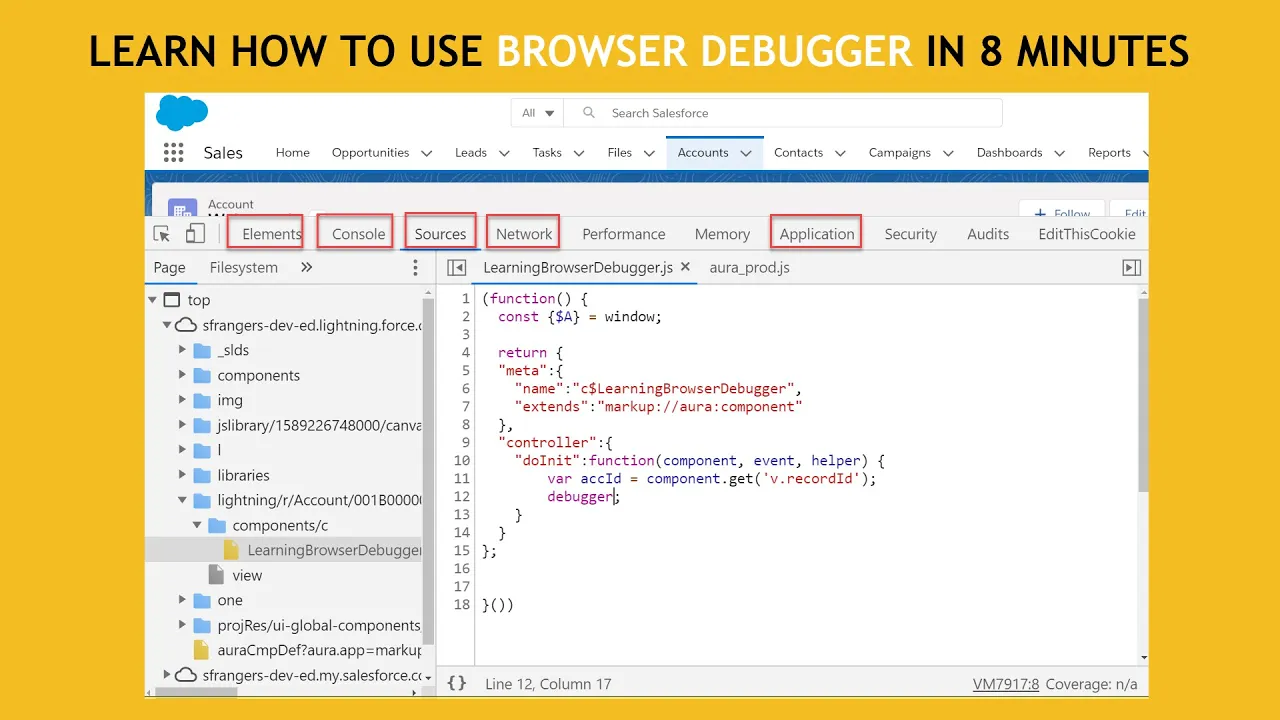Switch to the Application tab
The image size is (1280, 720).
click(x=817, y=234)
